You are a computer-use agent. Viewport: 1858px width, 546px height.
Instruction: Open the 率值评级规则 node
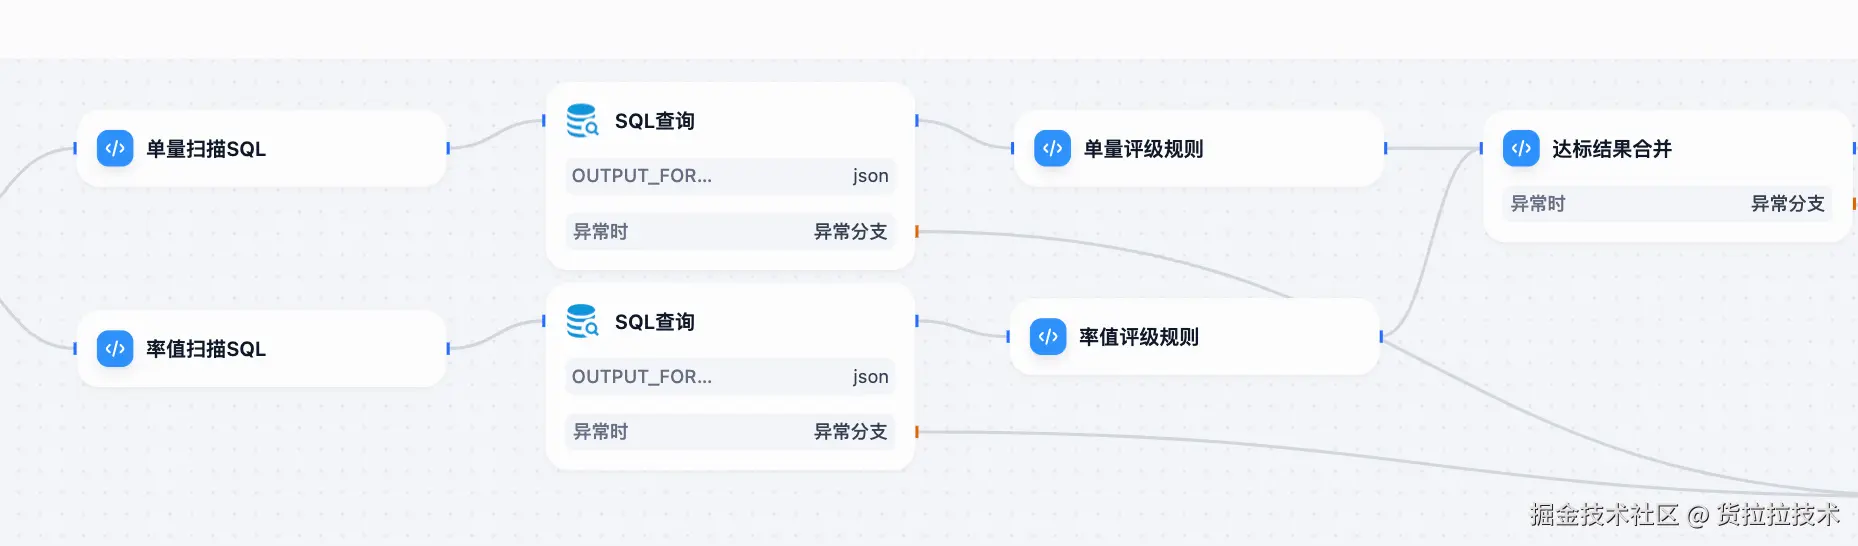1139,337
